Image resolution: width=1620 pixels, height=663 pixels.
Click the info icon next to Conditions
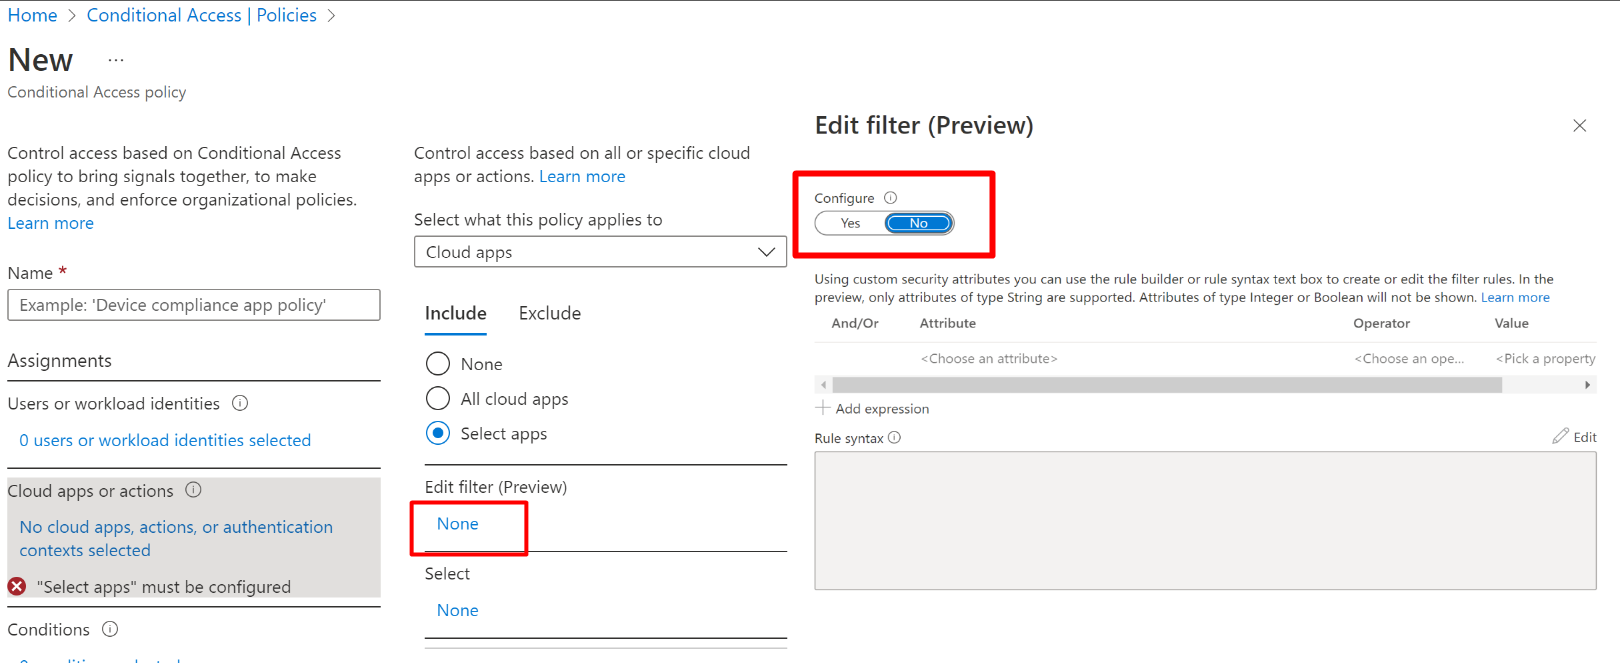tap(110, 629)
